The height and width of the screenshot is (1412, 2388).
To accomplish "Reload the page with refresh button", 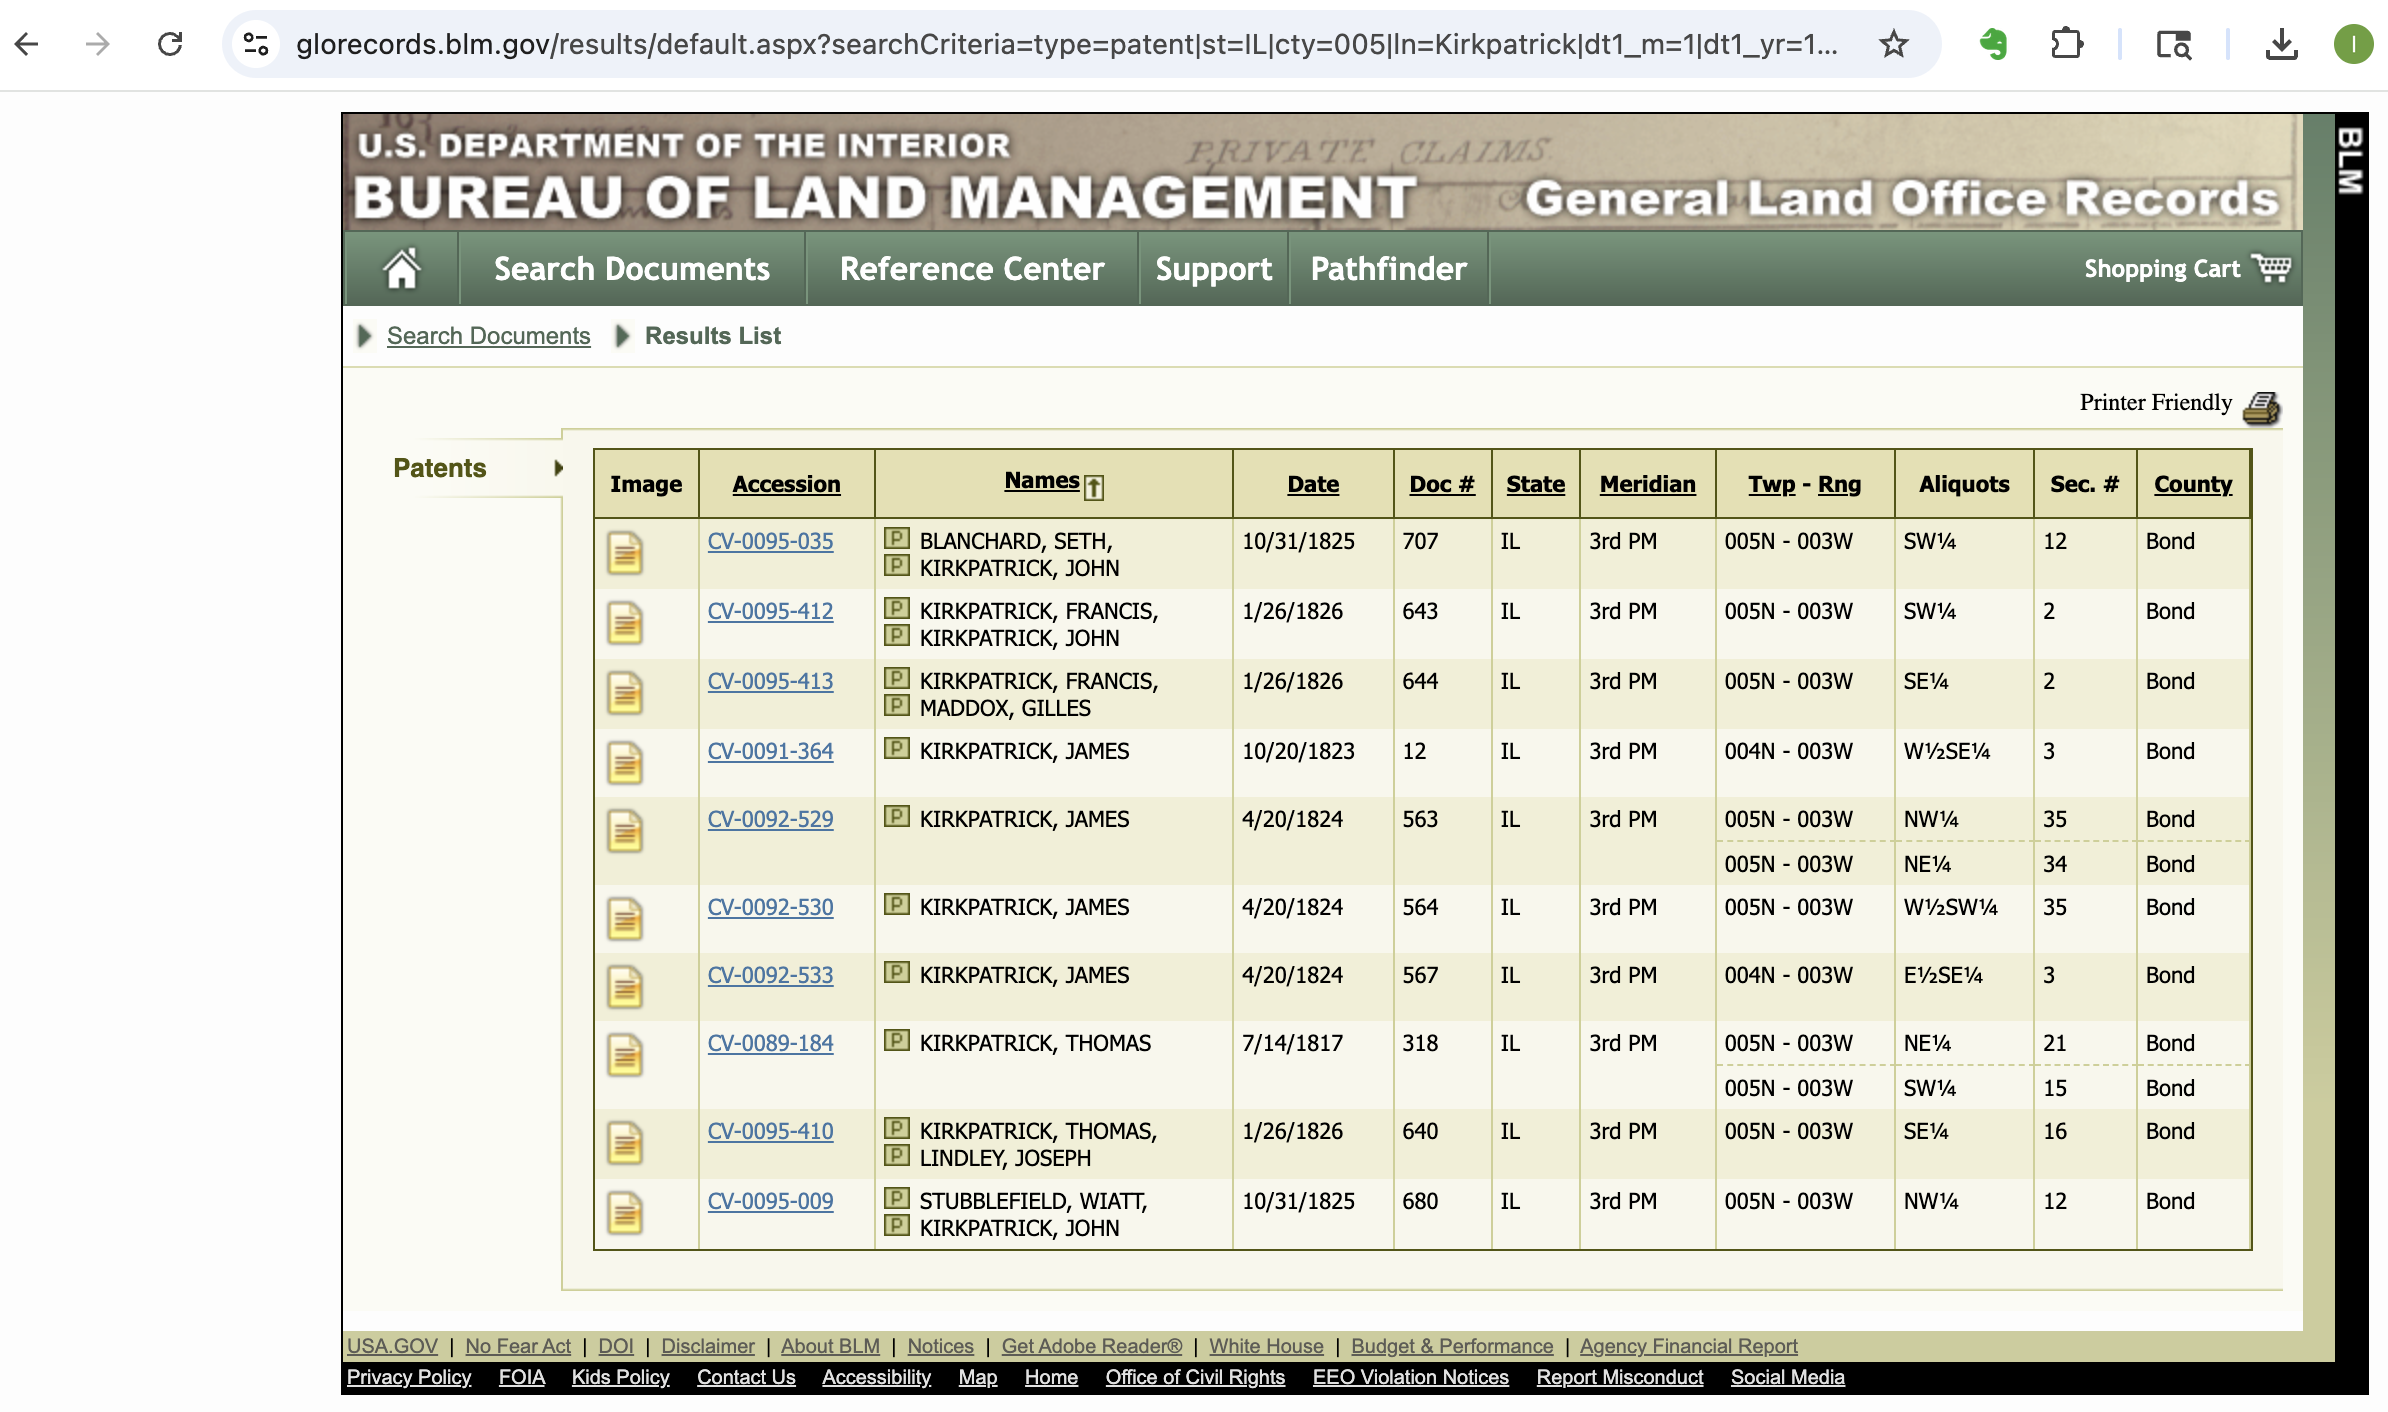I will pos(170,44).
